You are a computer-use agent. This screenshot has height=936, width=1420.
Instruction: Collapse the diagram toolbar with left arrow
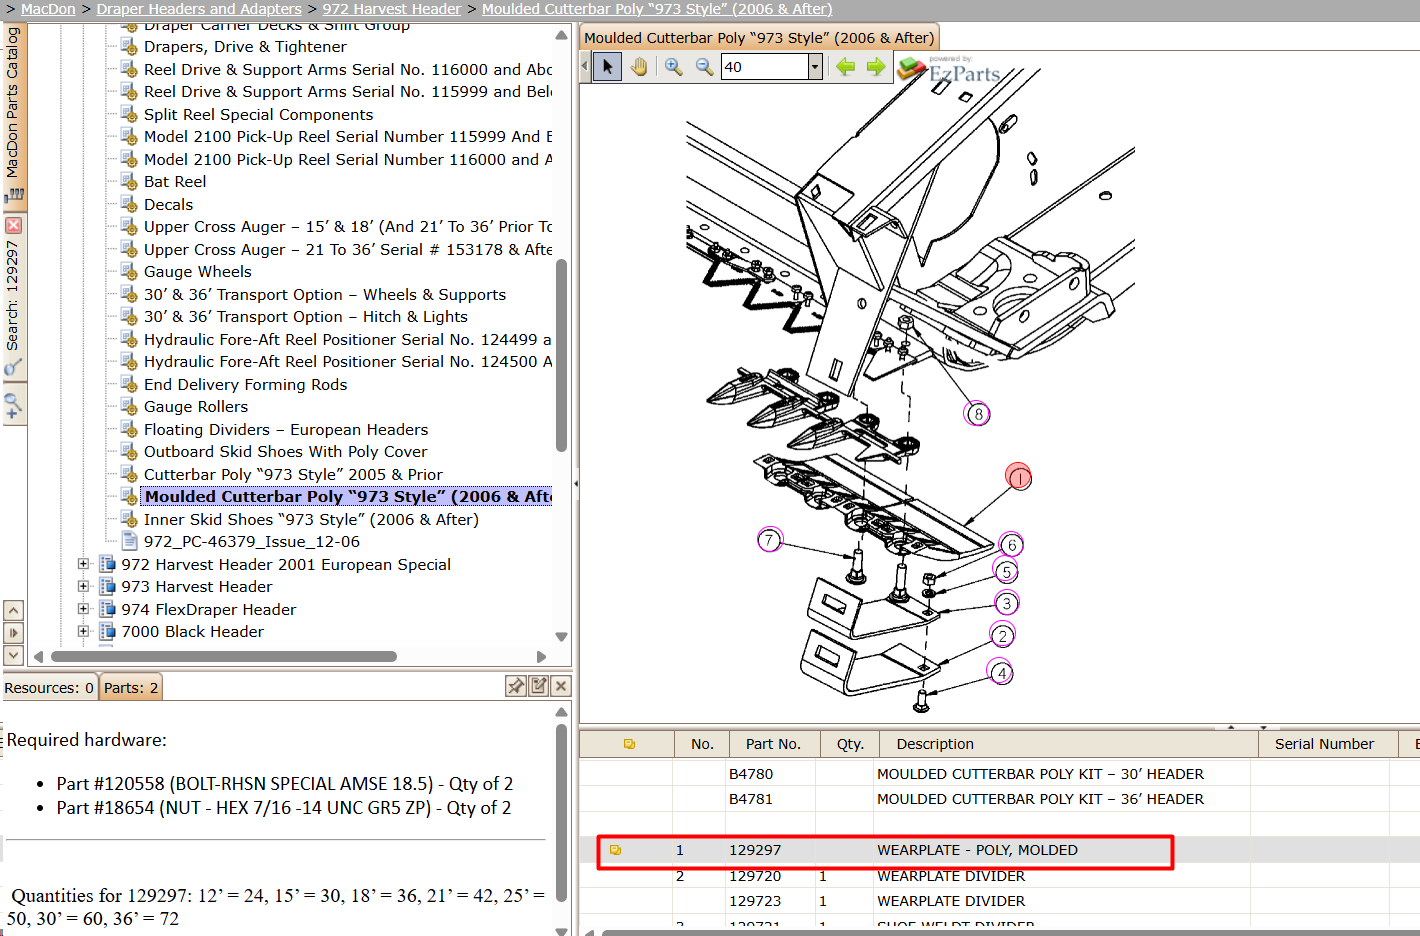point(585,67)
